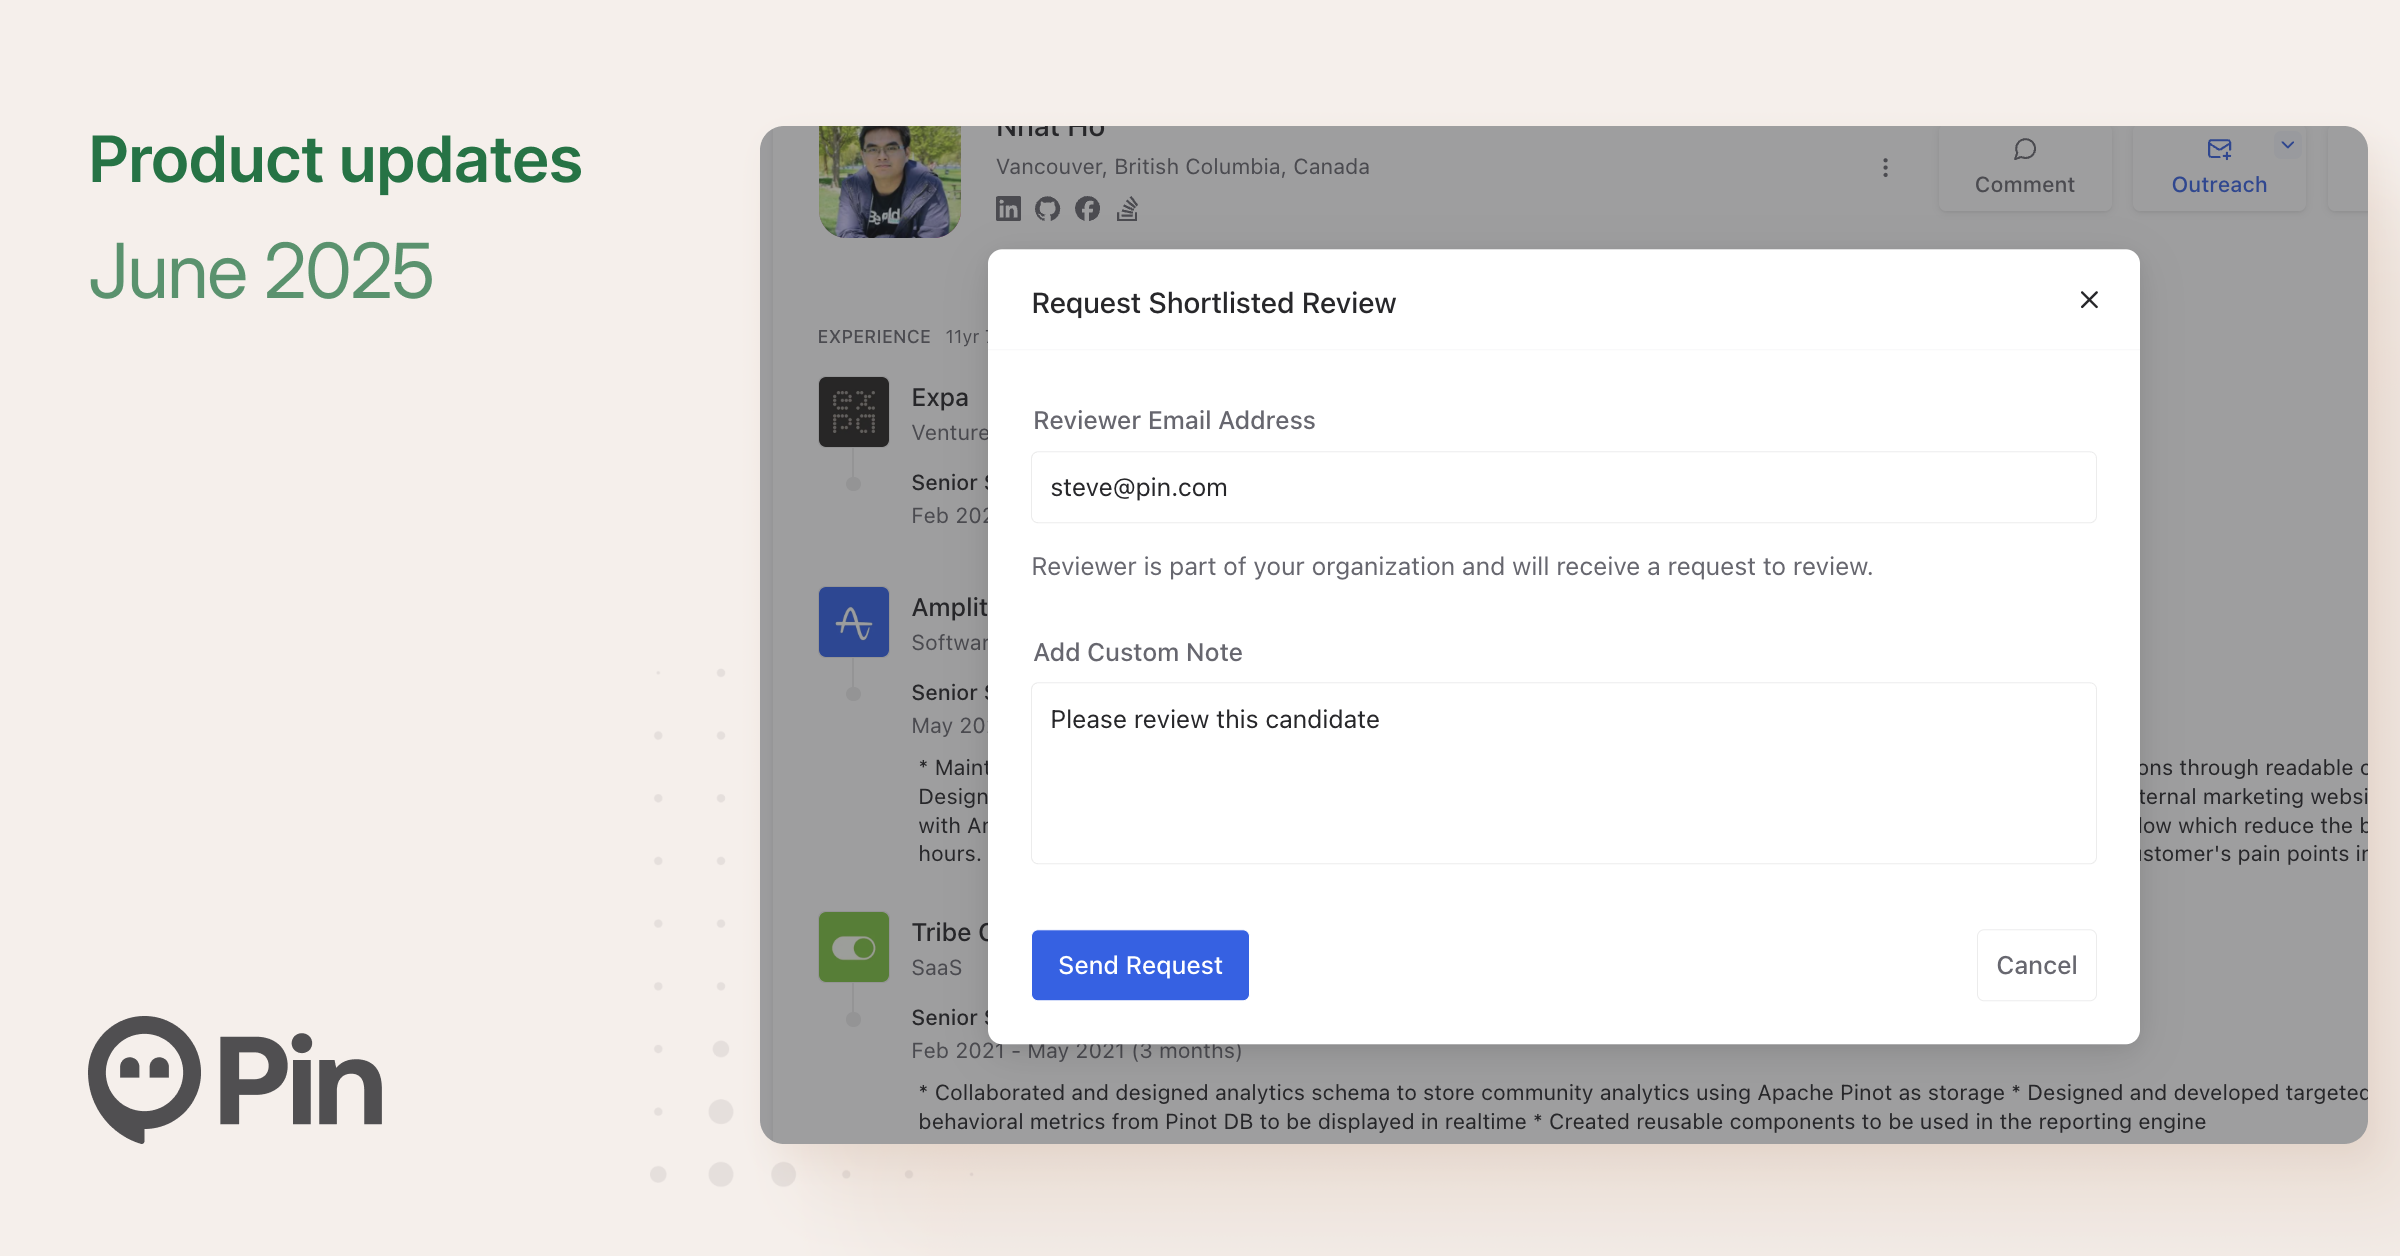2400x1256 pixels.
Task: Click the Pin logo
Action: (x=235, y=1080)
